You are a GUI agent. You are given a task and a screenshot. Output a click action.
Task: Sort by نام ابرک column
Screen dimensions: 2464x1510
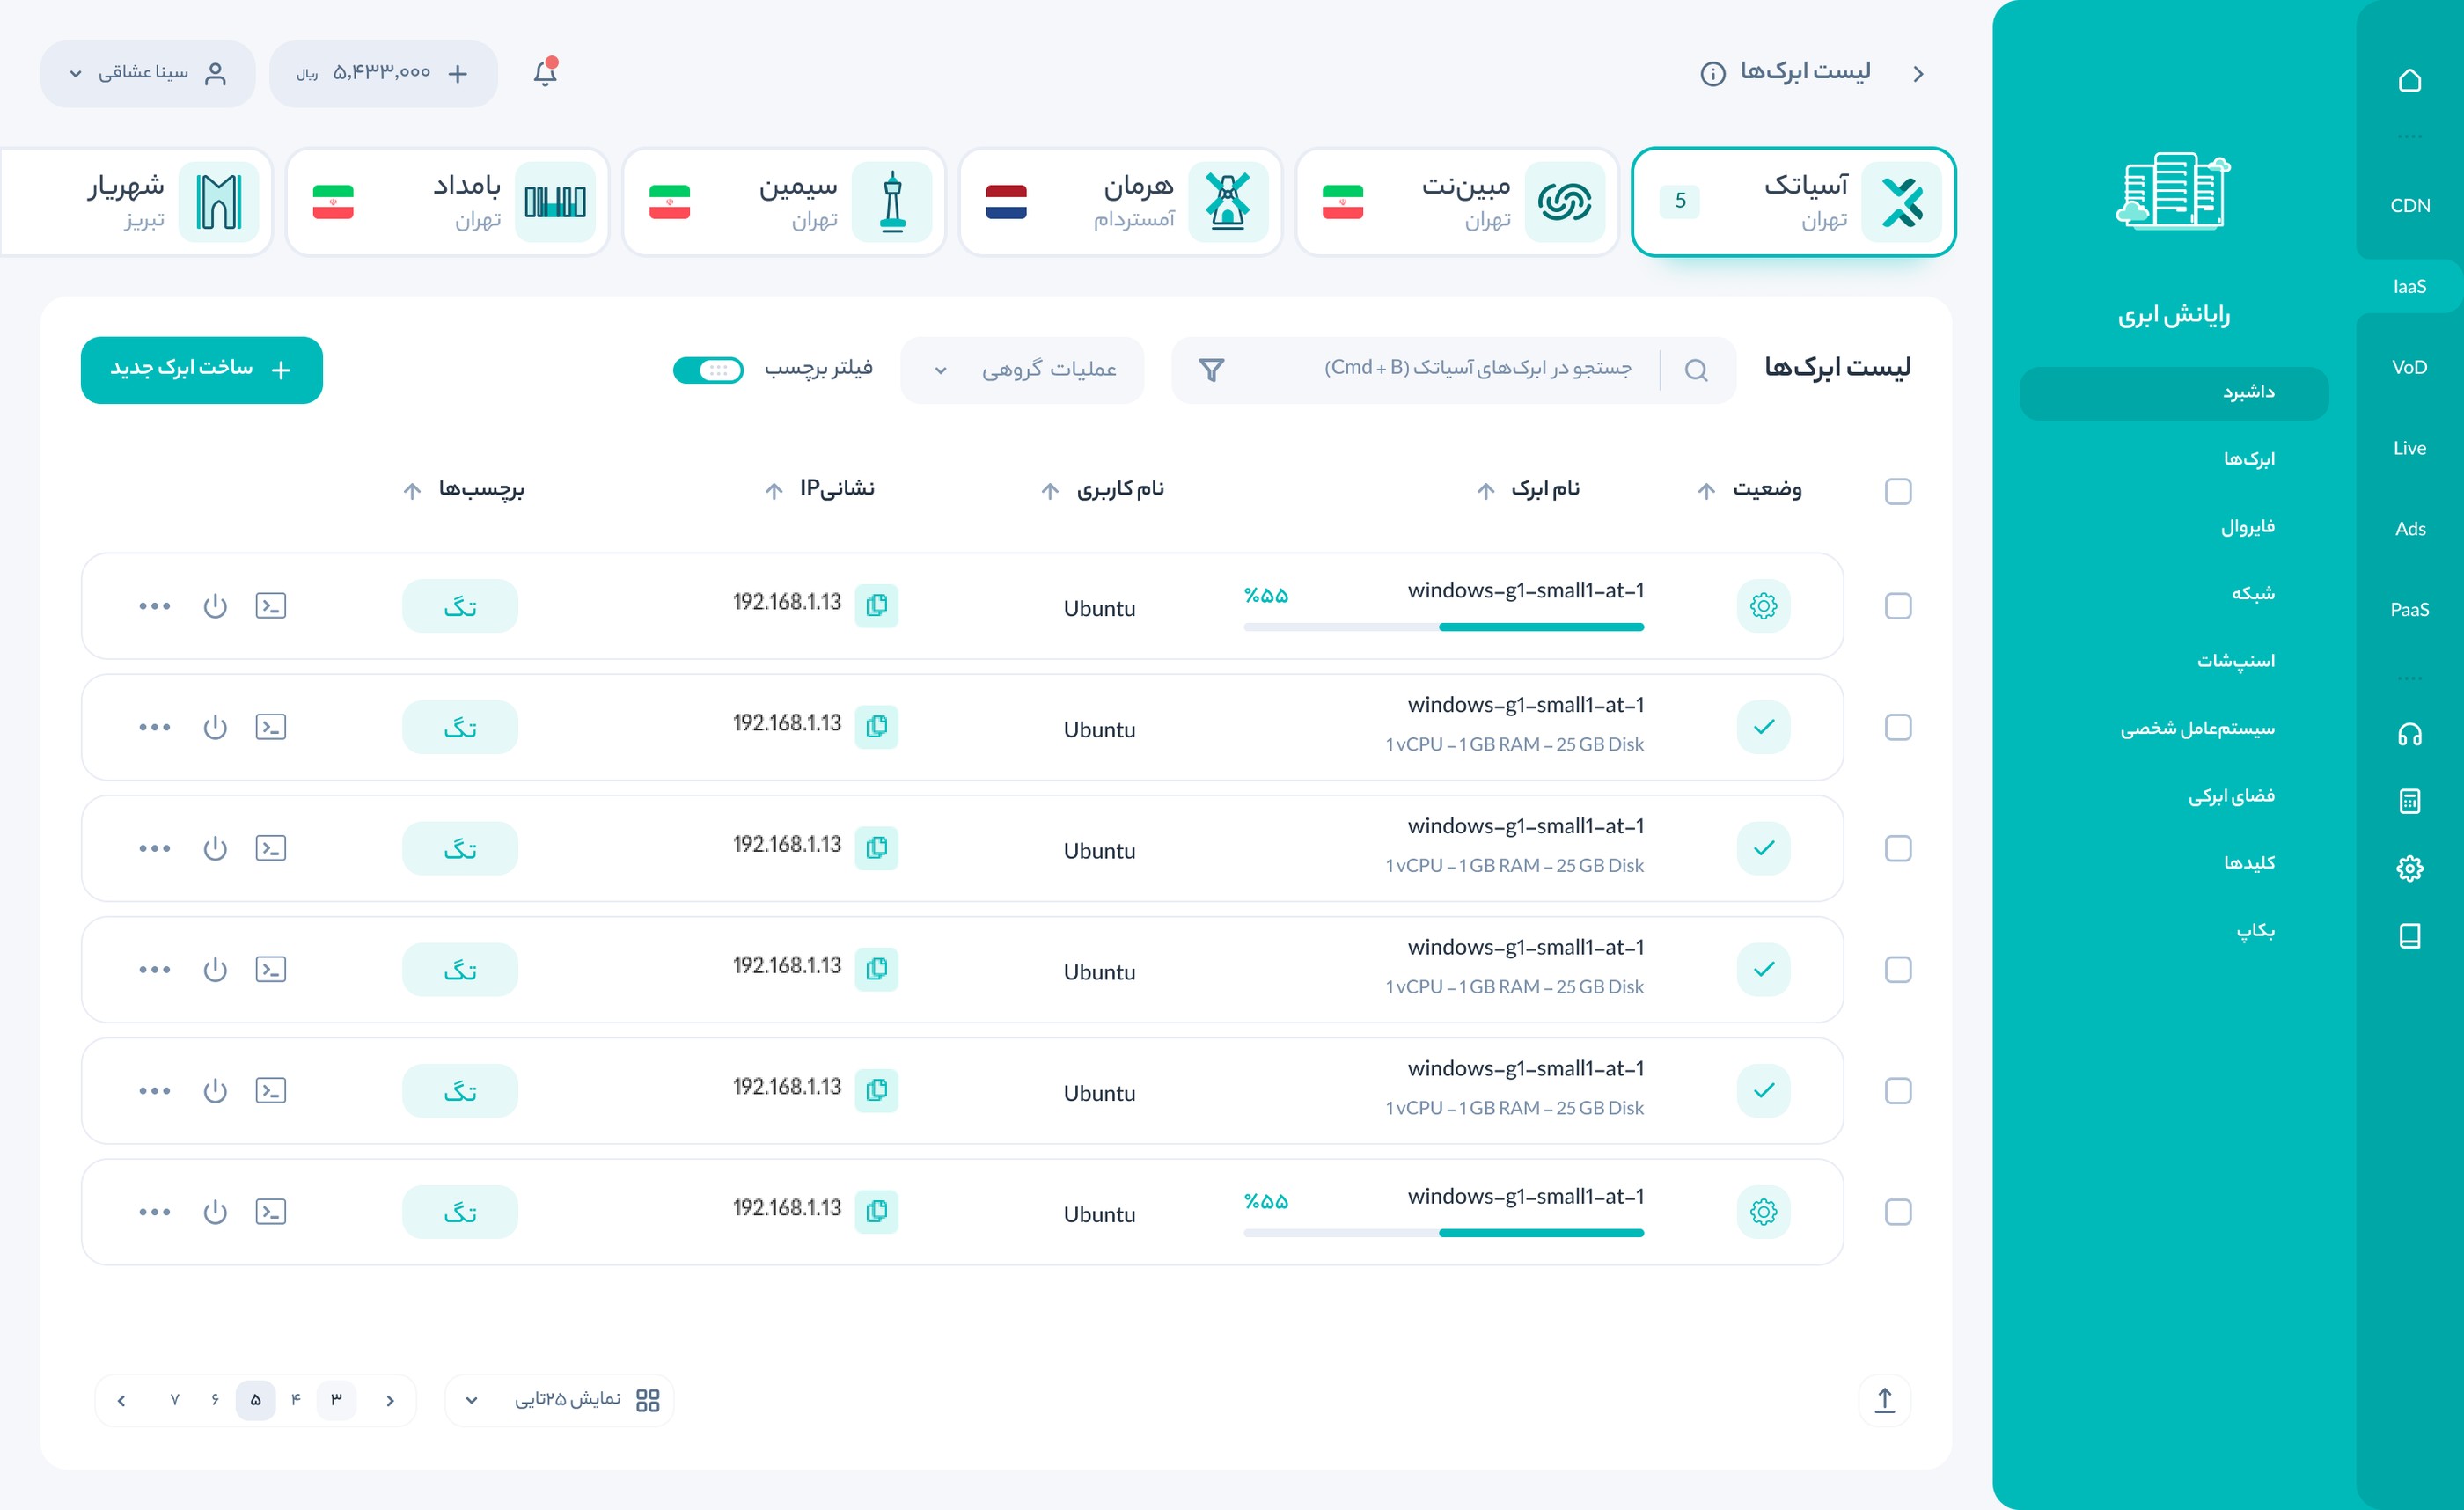point(1486,491)
